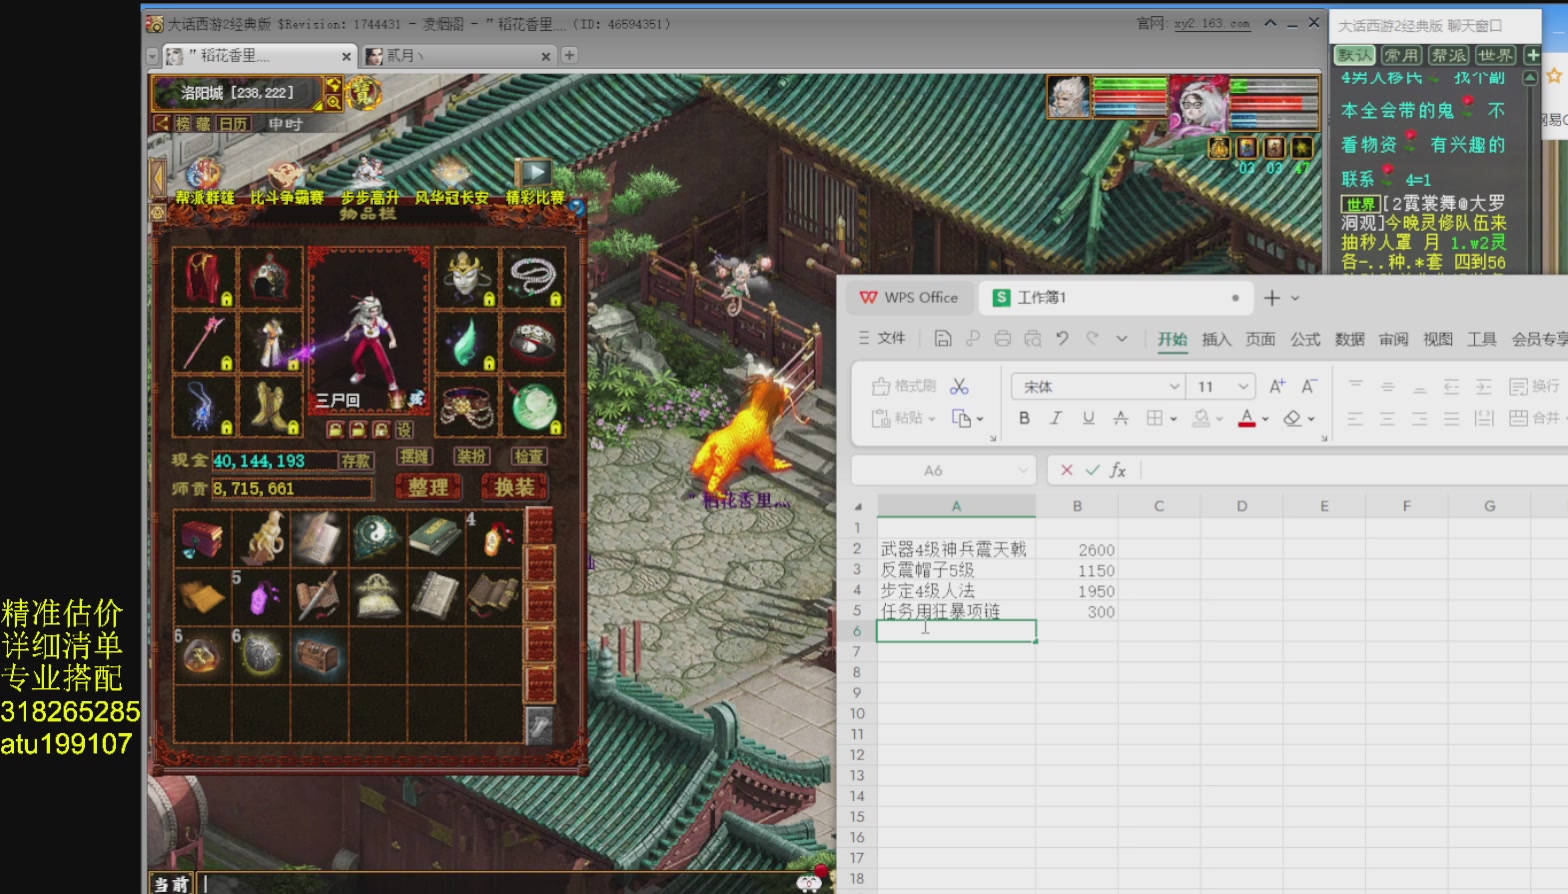This screenshot has height=894, width=1568.
Task: Apply strikethrough formatting in WPS
Action: point(1120,418)
